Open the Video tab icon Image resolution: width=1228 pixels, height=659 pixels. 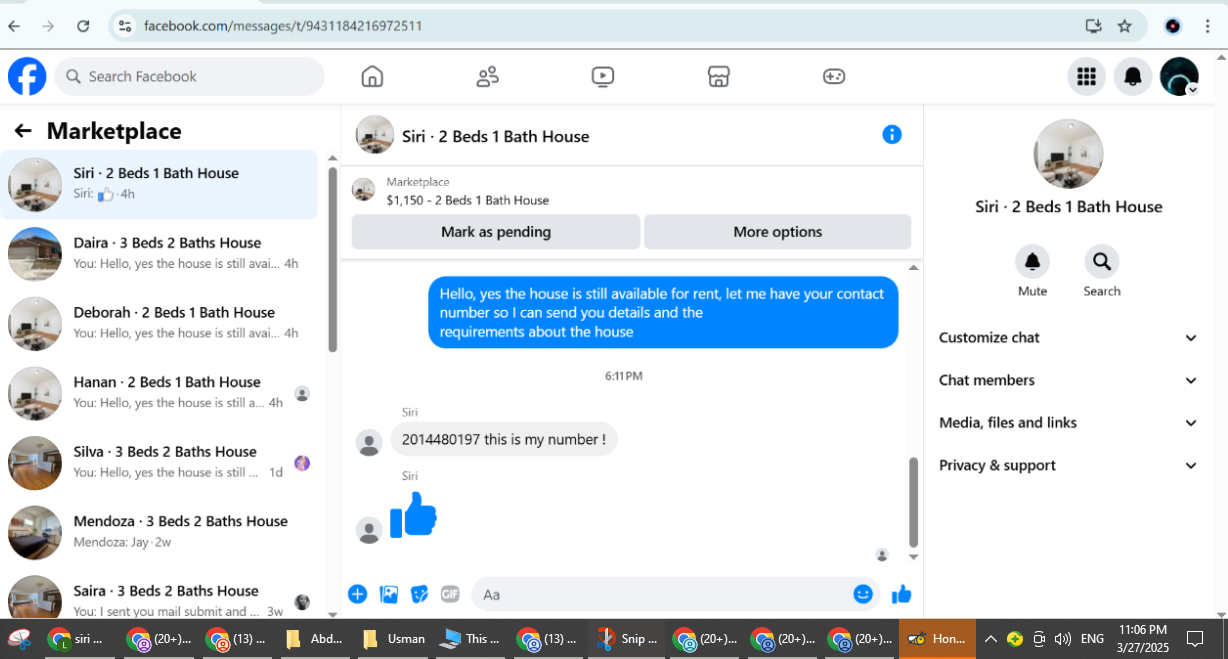coord(603,76)
